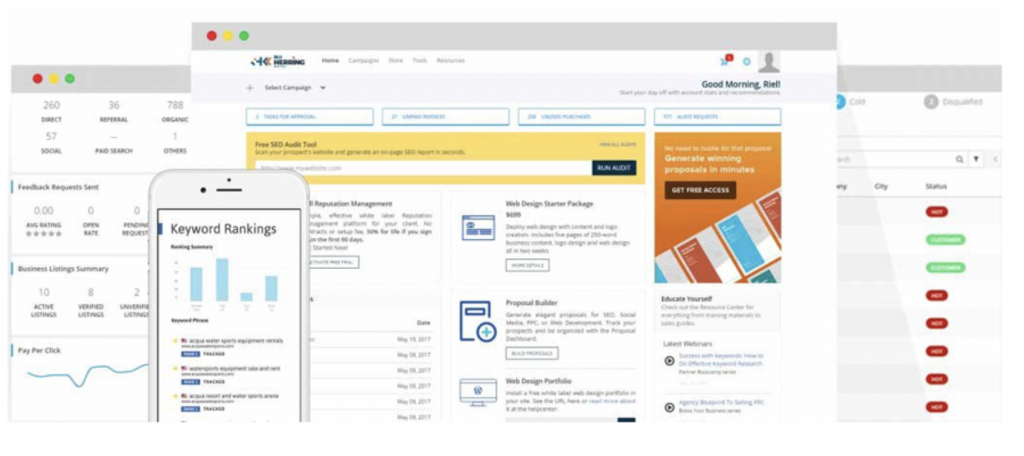Click the View All Audits link
This screenshot has height=456, width=1024.
[x=618, y=144]
